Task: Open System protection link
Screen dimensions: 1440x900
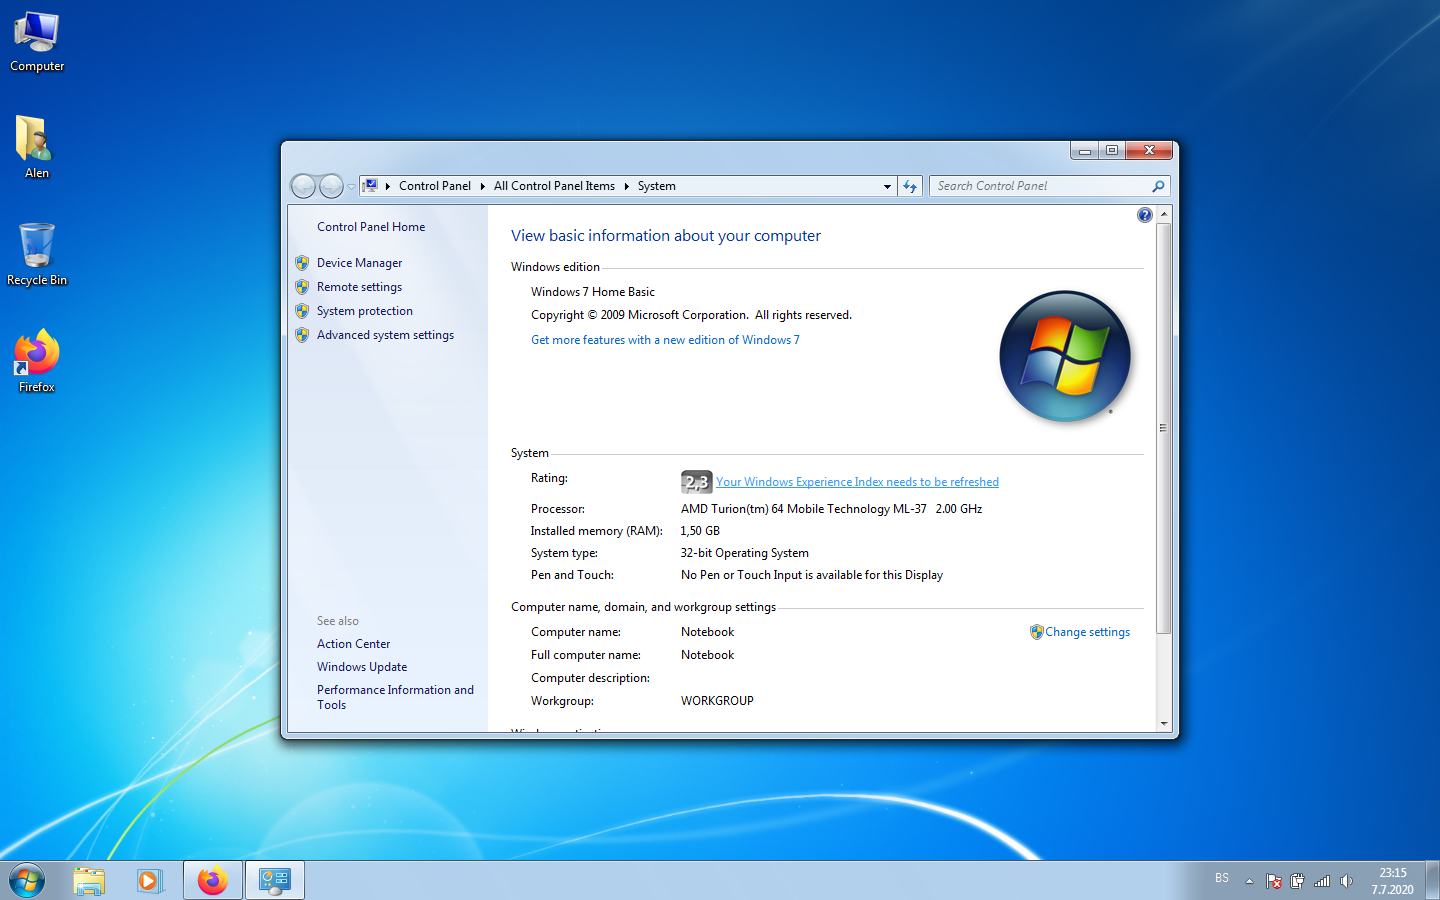Action: pos(365,311)
